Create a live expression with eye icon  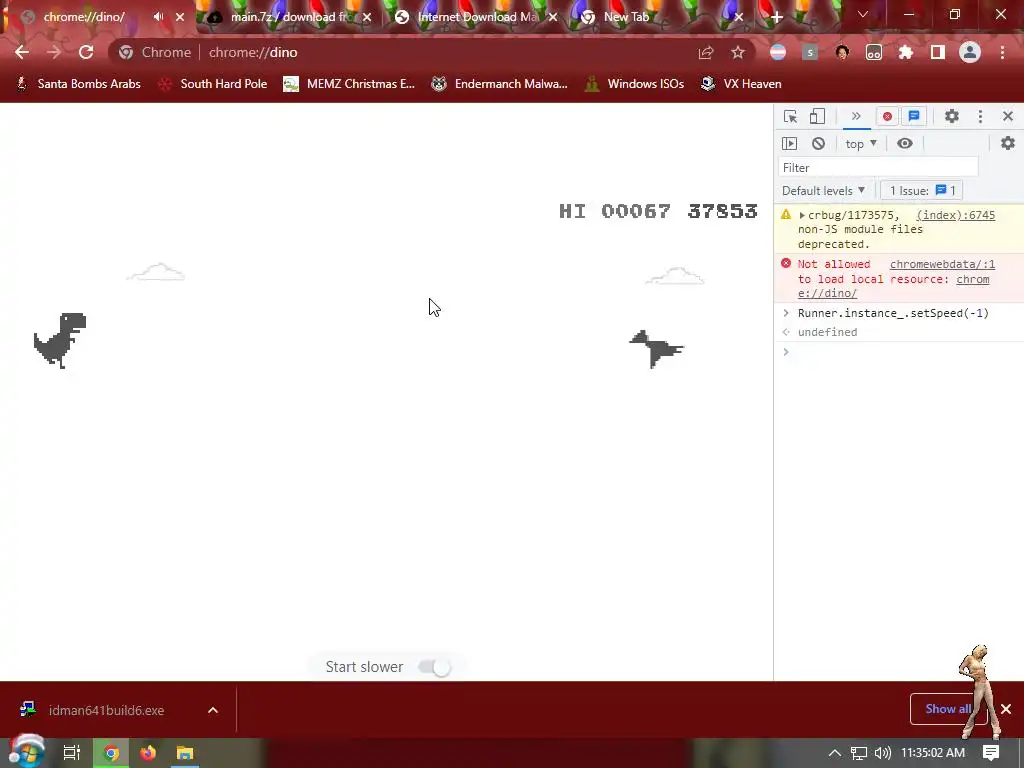pos(904,144)
